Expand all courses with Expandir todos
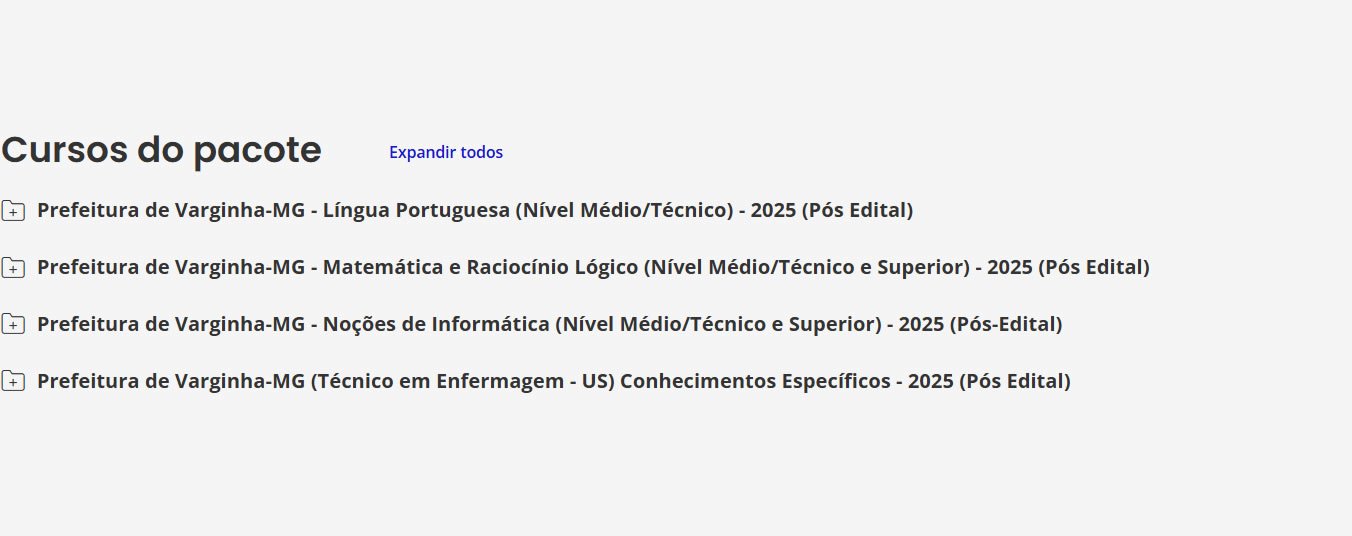 (446, 152)
